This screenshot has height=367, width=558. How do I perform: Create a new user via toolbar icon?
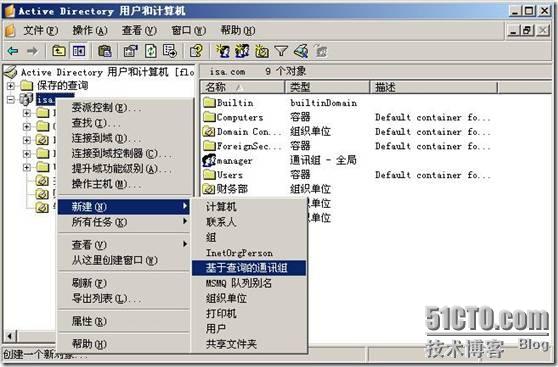coord(223,51)
